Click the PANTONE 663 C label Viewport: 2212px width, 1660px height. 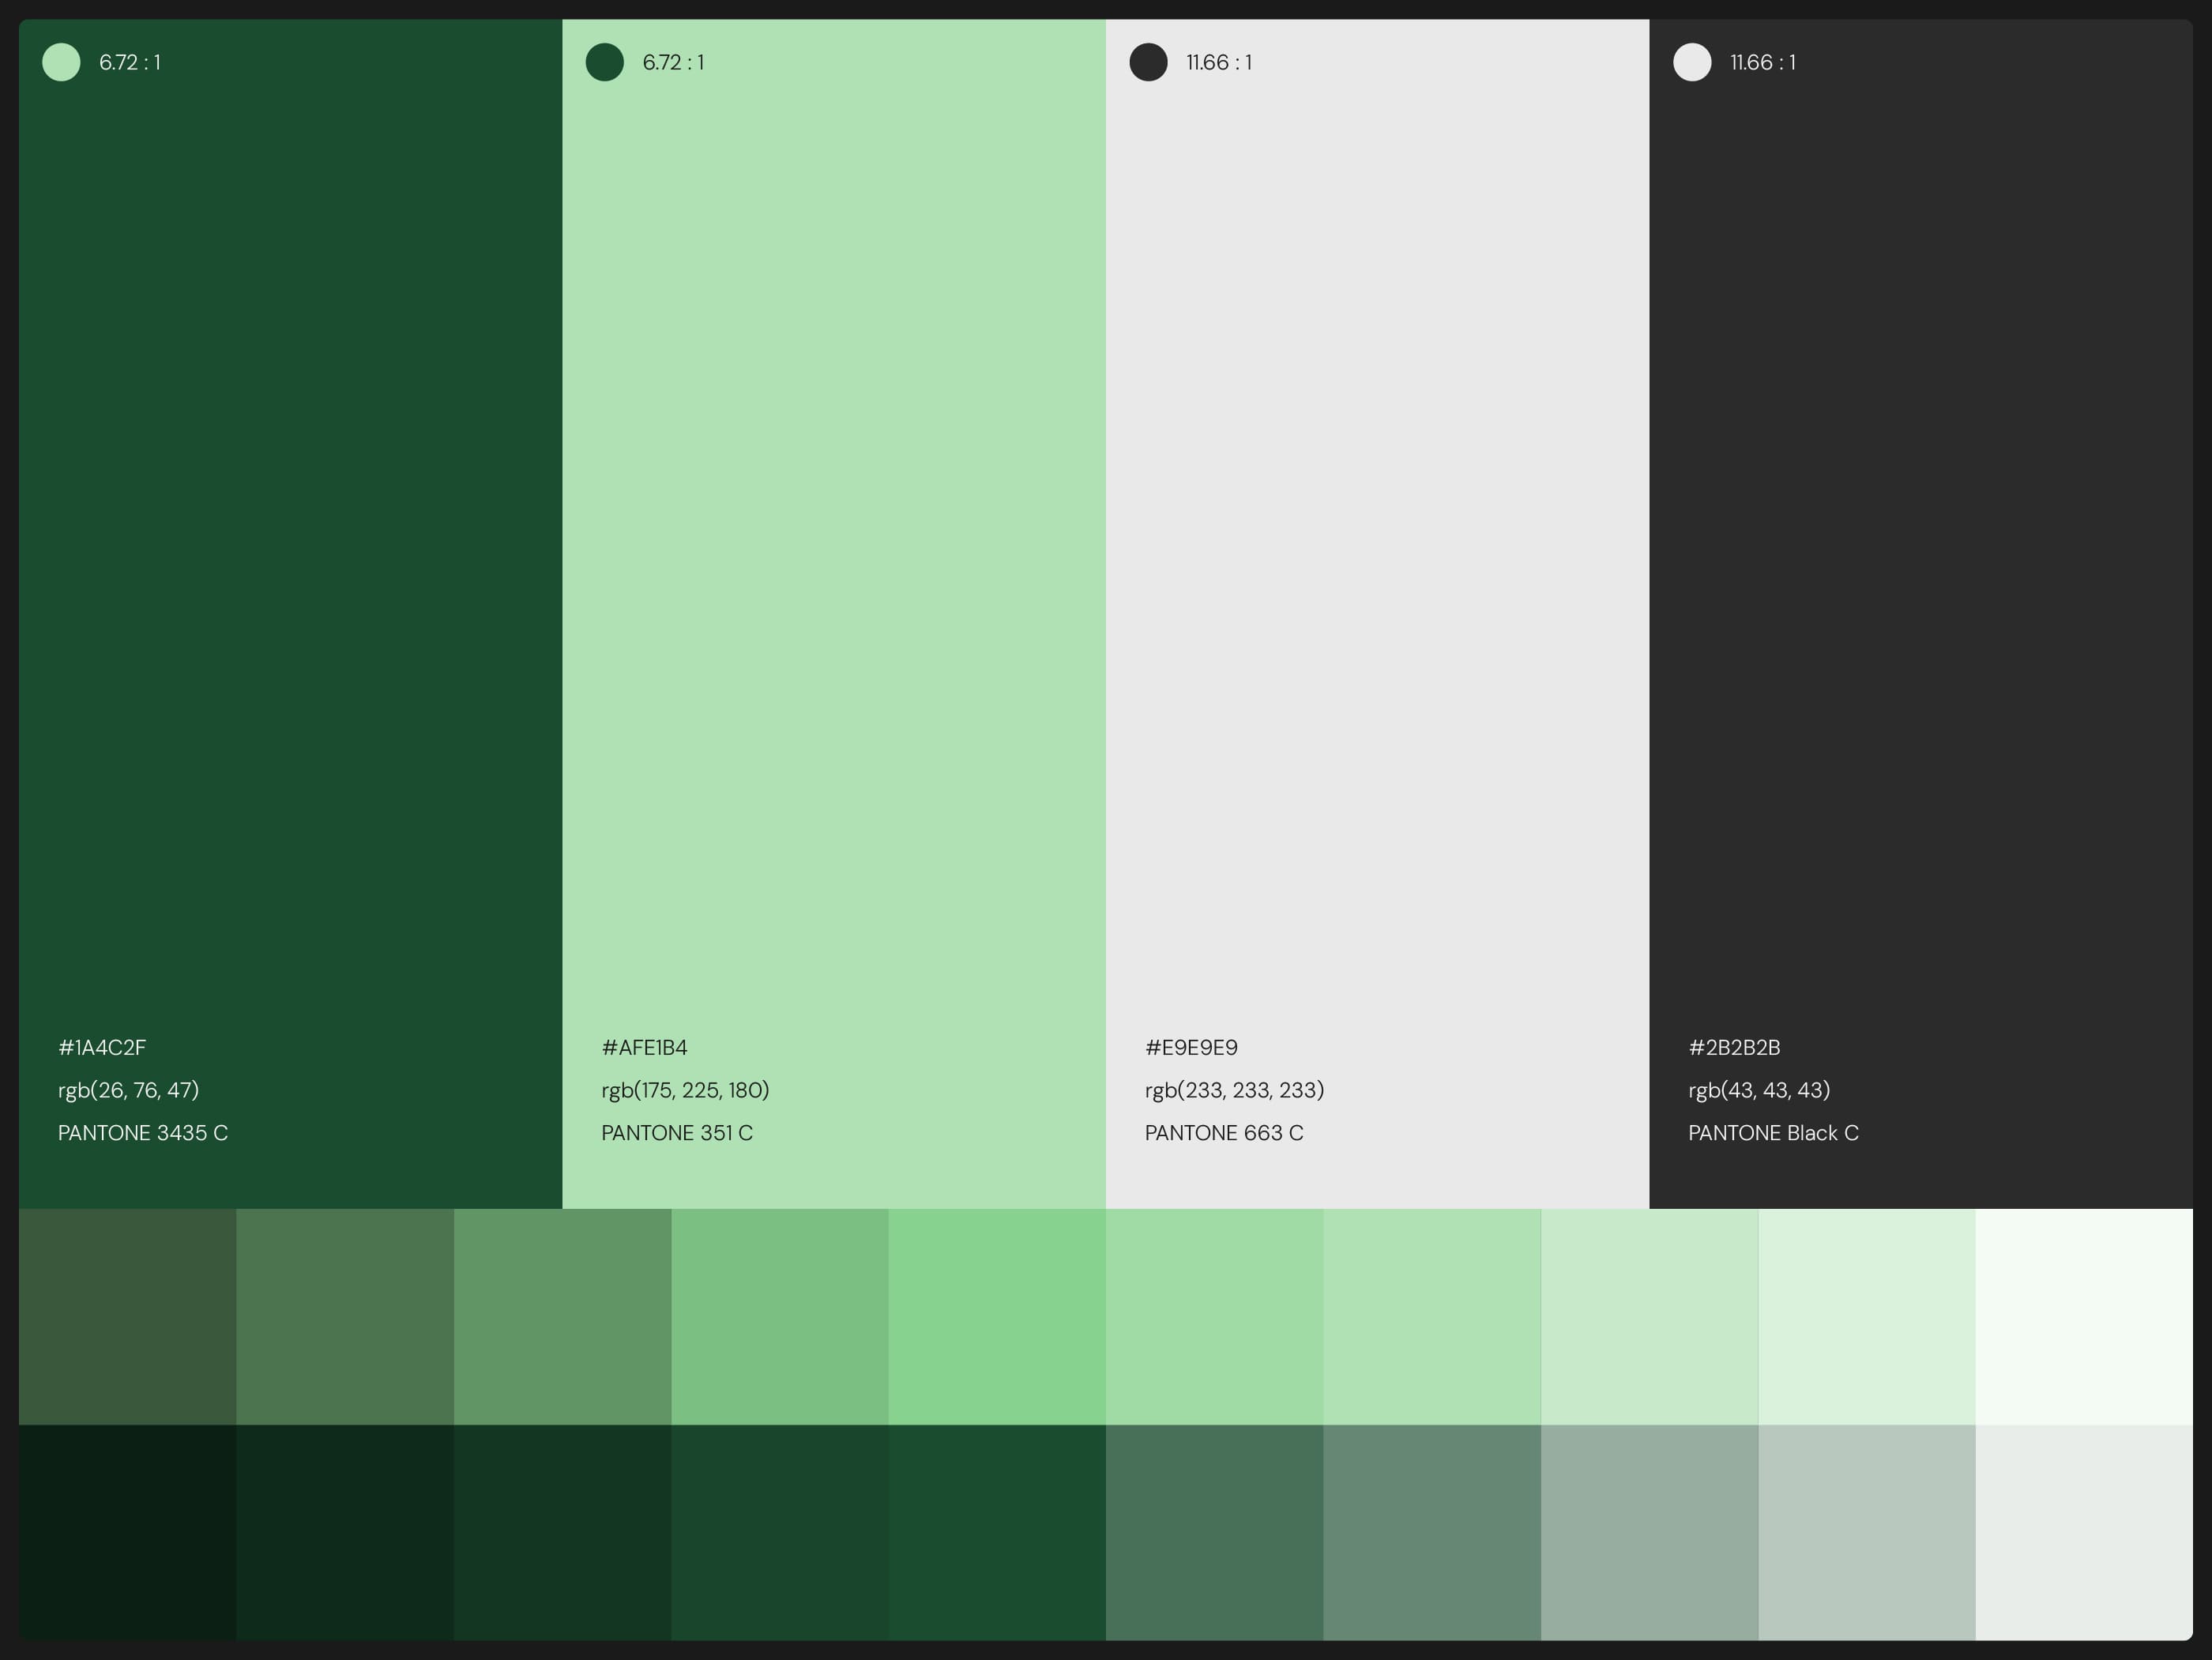pos(1223,1132)
